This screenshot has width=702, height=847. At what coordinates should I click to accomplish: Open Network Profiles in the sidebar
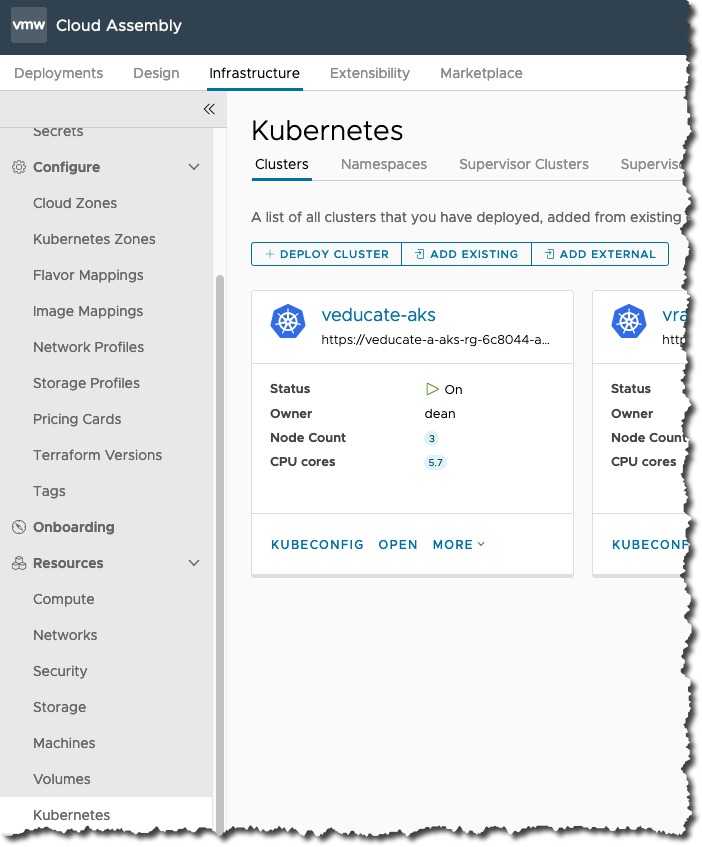[x=89, y=347]
